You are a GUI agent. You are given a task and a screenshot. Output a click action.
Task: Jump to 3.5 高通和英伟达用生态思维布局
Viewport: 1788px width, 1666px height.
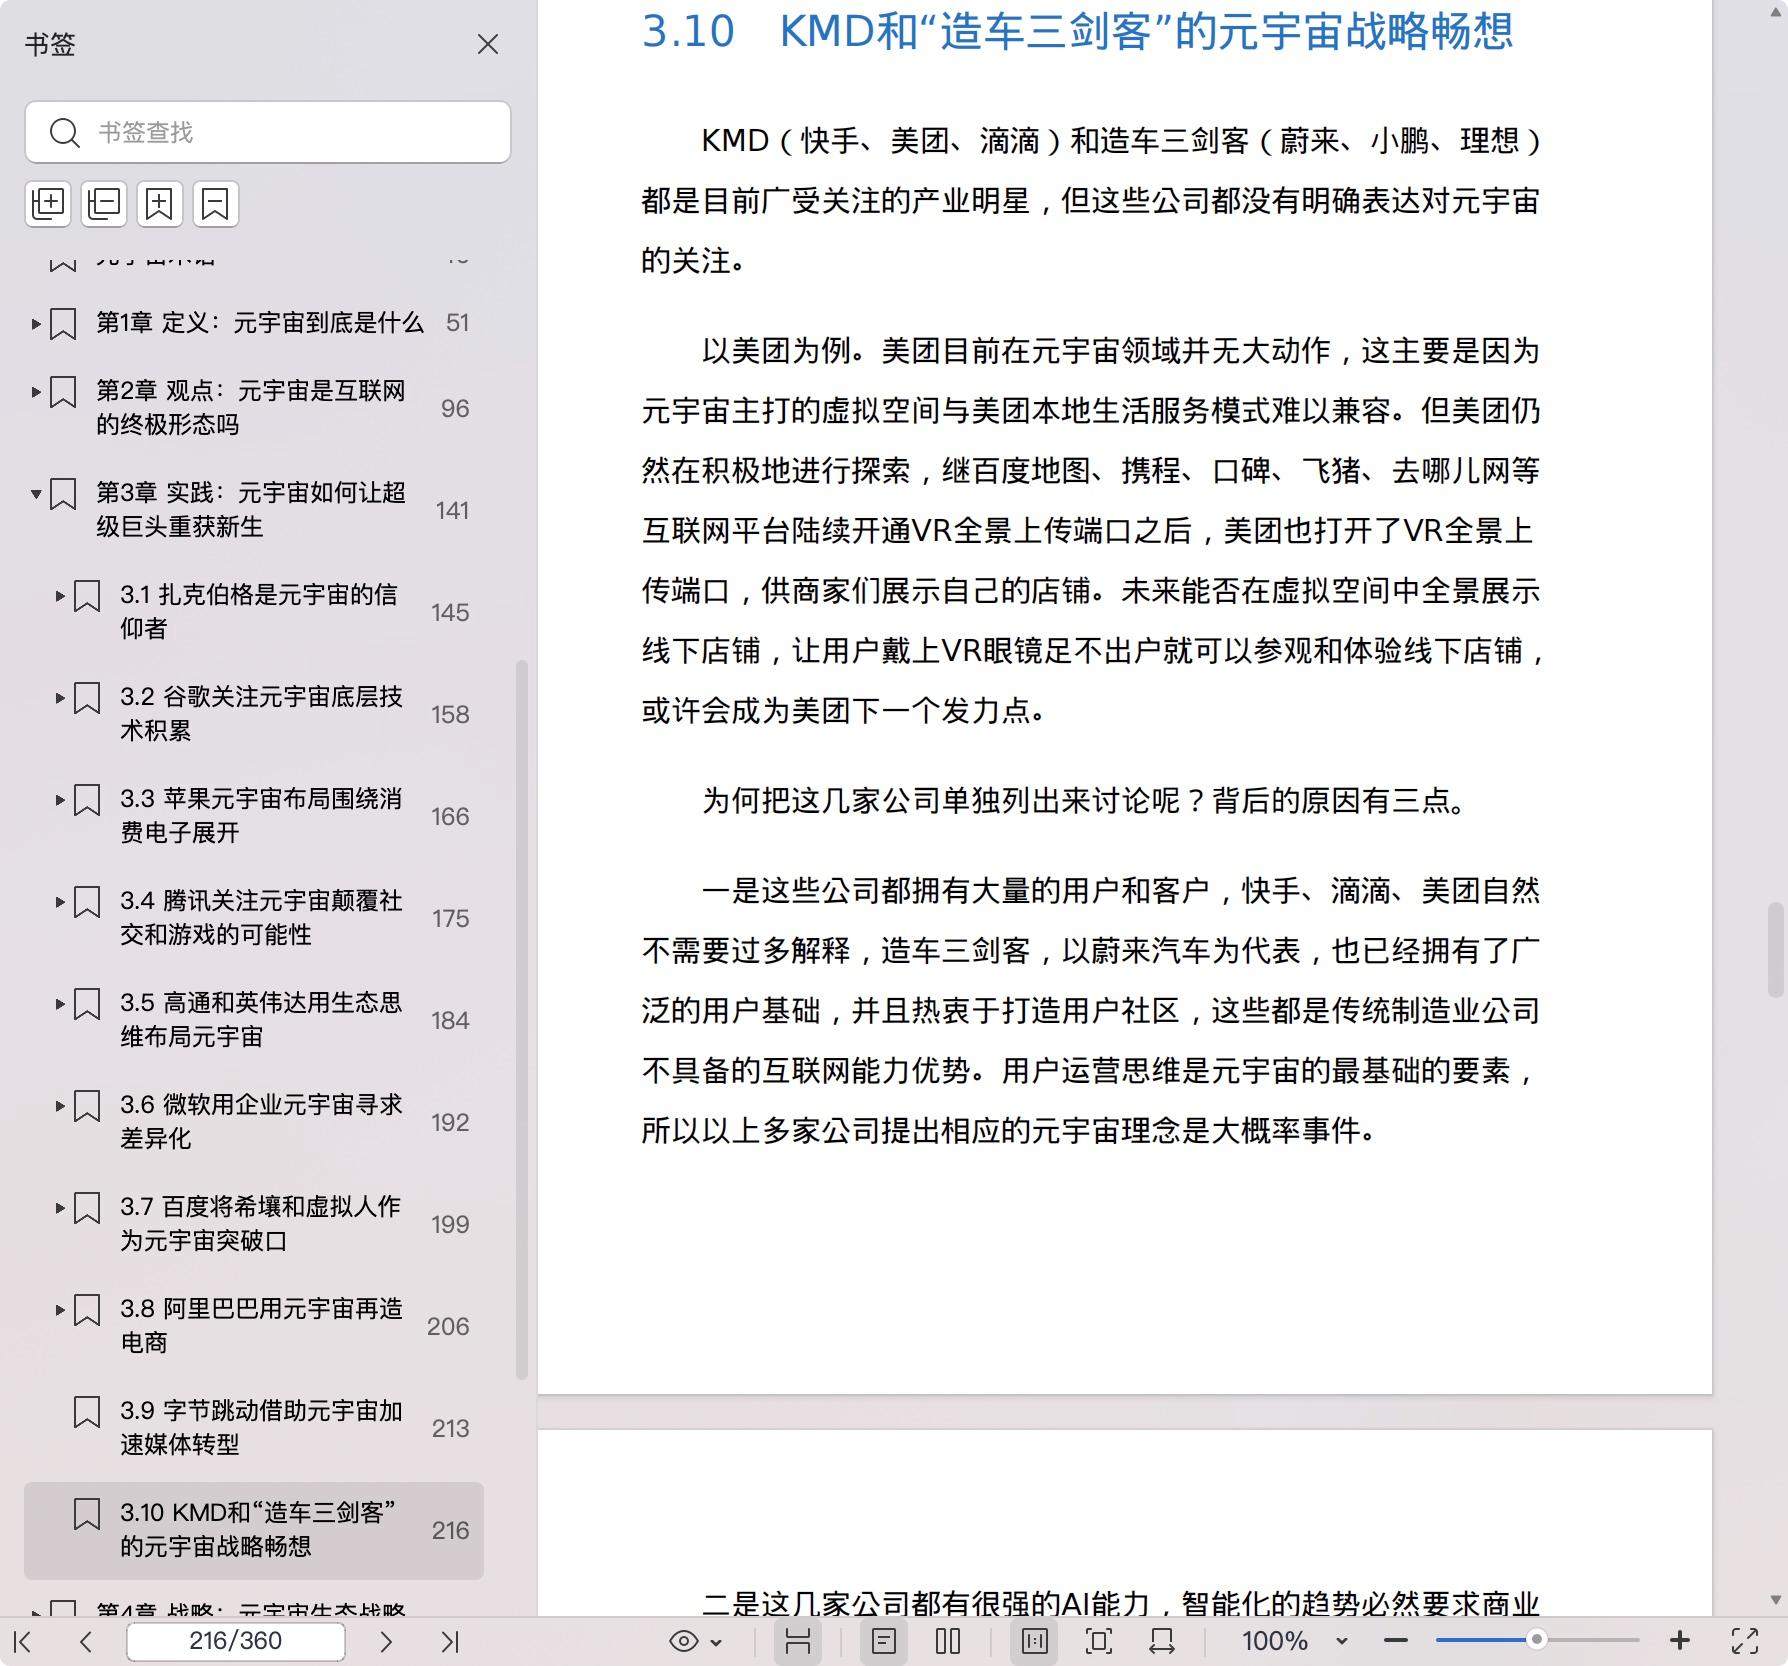pos(261,1019)
